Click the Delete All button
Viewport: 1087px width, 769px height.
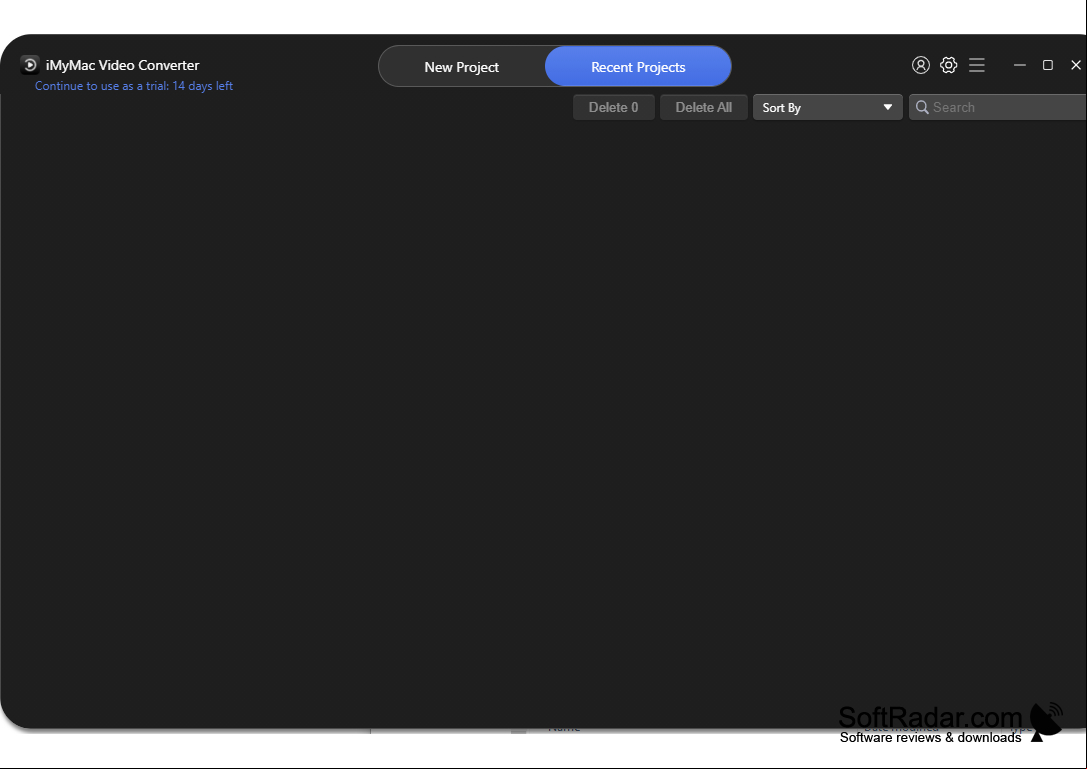coord(704,107)
